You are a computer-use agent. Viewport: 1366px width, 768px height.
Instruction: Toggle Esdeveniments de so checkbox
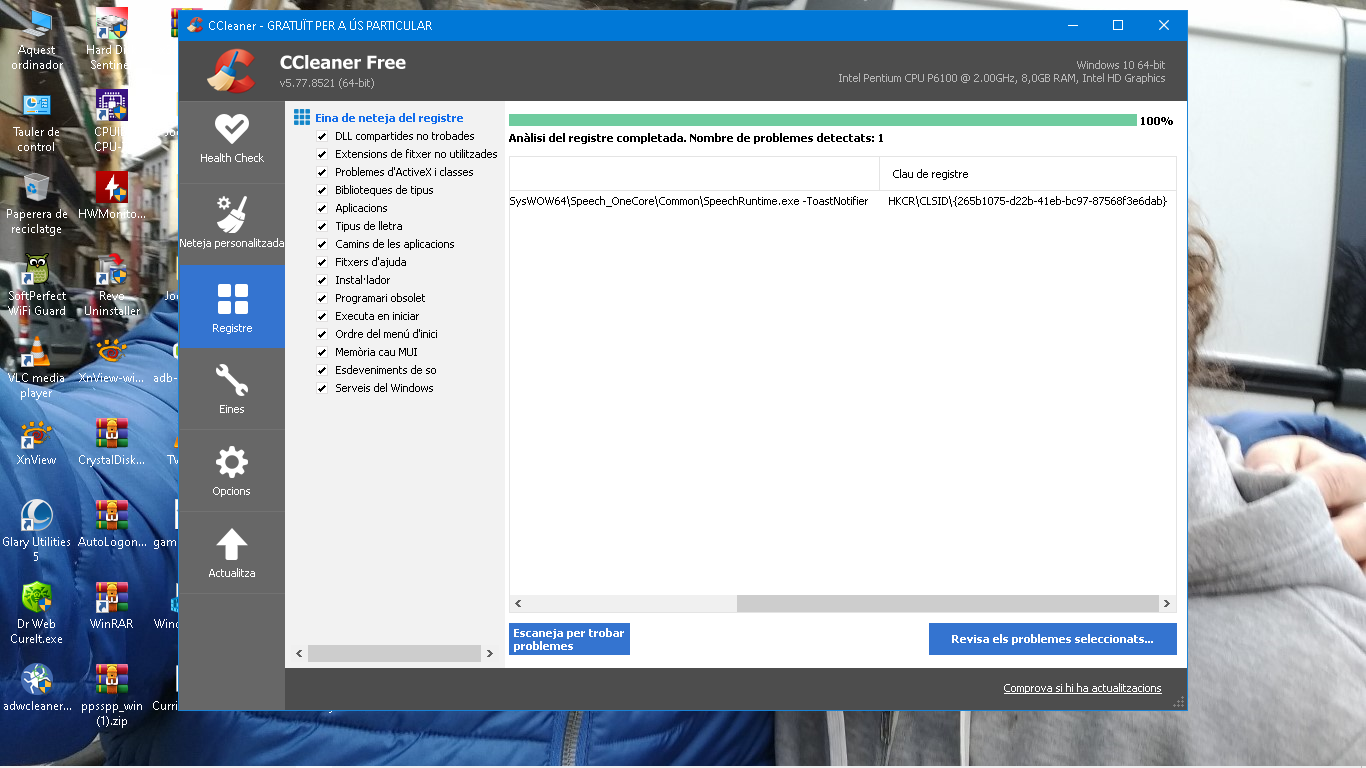(x=322, y=370)
